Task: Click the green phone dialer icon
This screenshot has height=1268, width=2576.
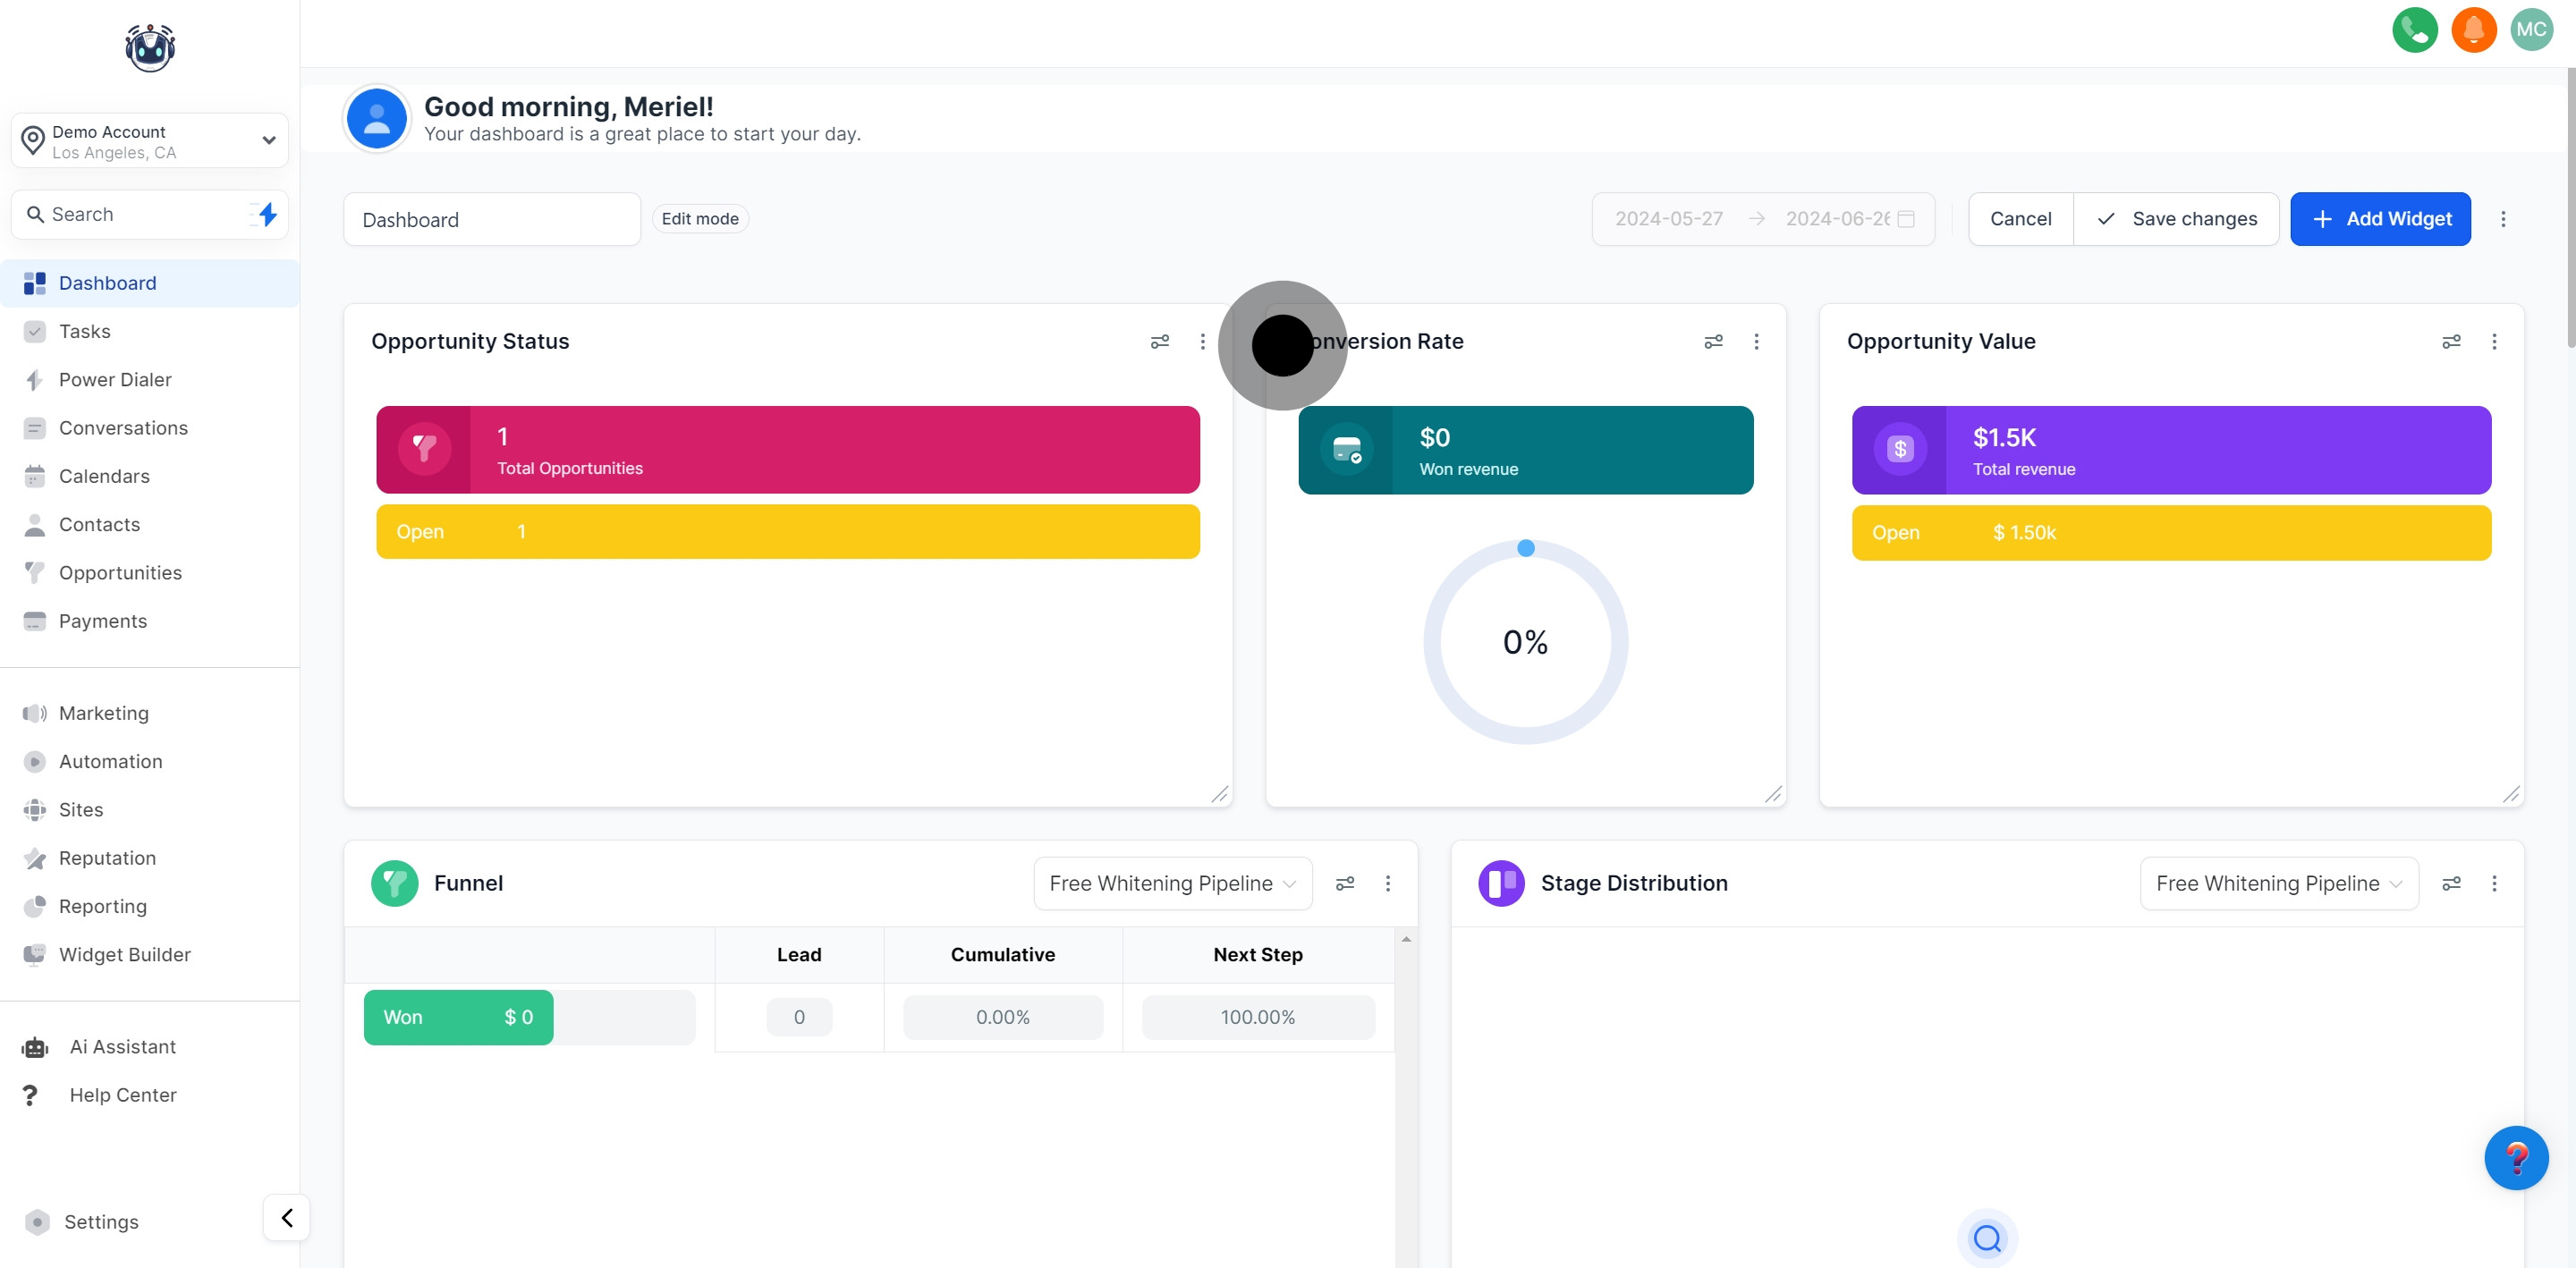Action: [2414, 30]
